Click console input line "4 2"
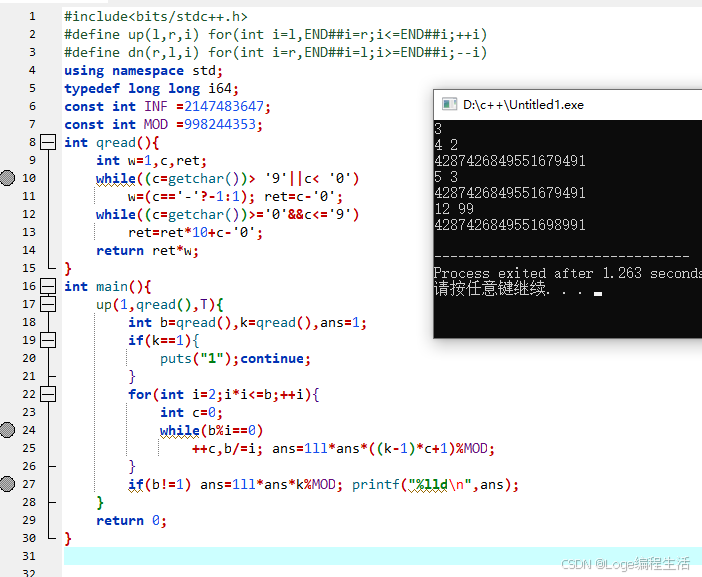 (x=446, y=145)
